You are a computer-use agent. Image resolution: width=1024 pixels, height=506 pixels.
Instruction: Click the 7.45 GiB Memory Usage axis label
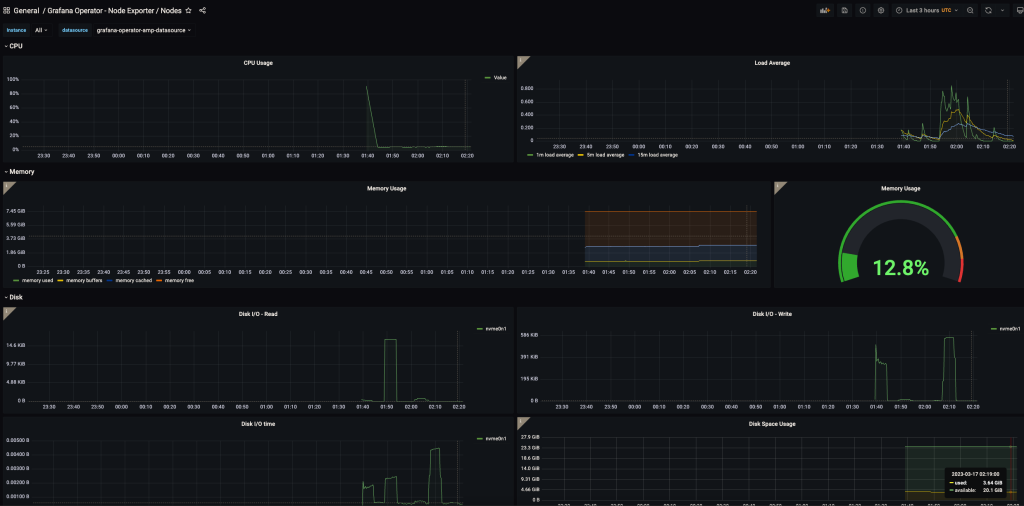click(16, 211)
